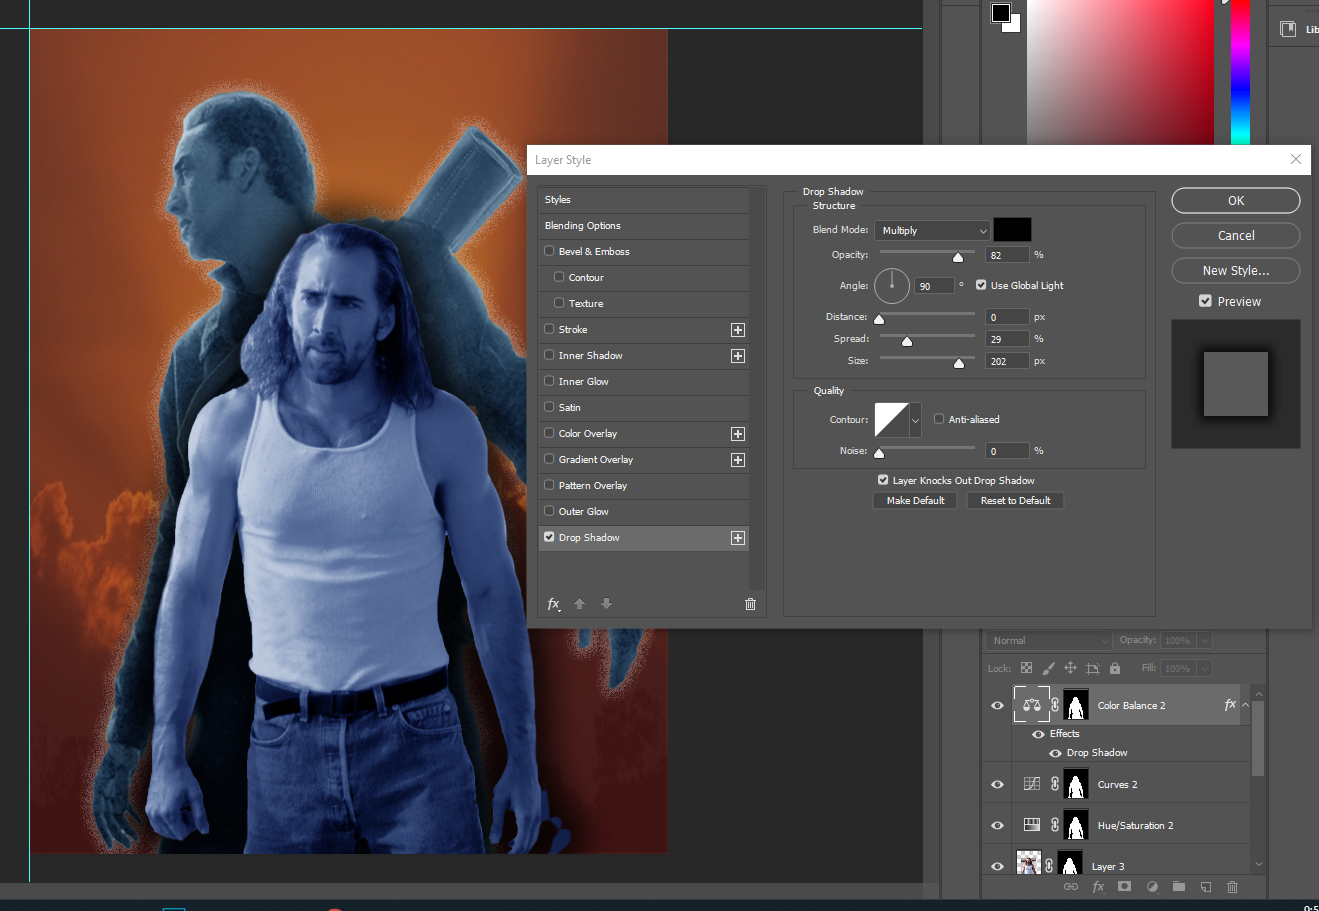Click the Color Balance 2 adjustment scales icon

1032,705
